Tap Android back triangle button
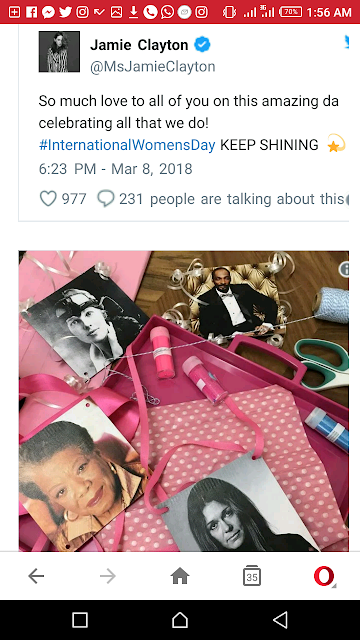The height and width of the screenshot is (640, 360). (280, 620)
